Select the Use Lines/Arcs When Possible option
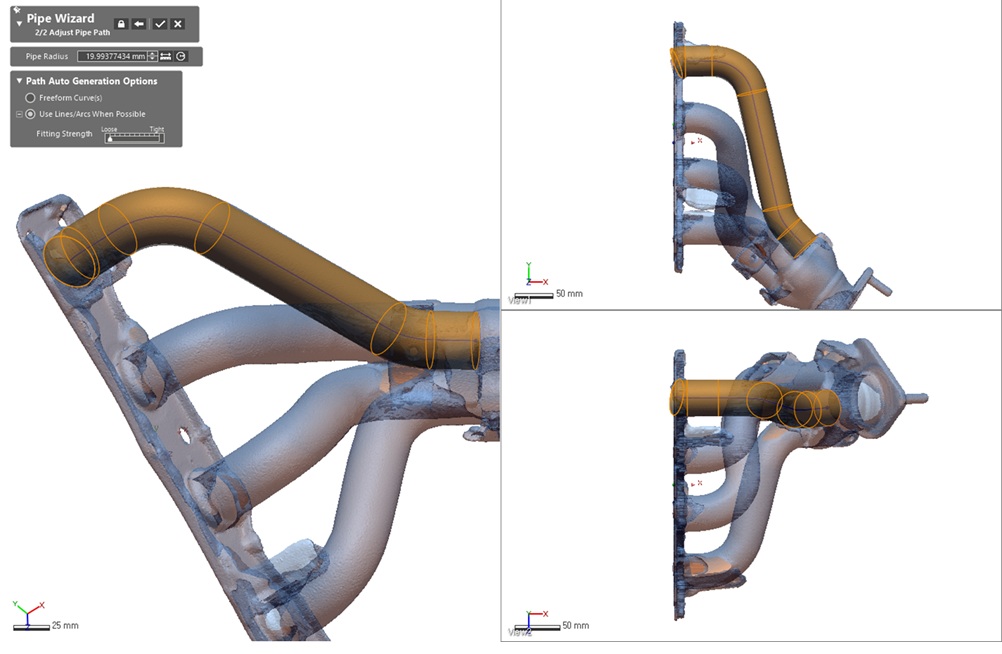The height and width of the screenshot is (654, 1002). 30,113
